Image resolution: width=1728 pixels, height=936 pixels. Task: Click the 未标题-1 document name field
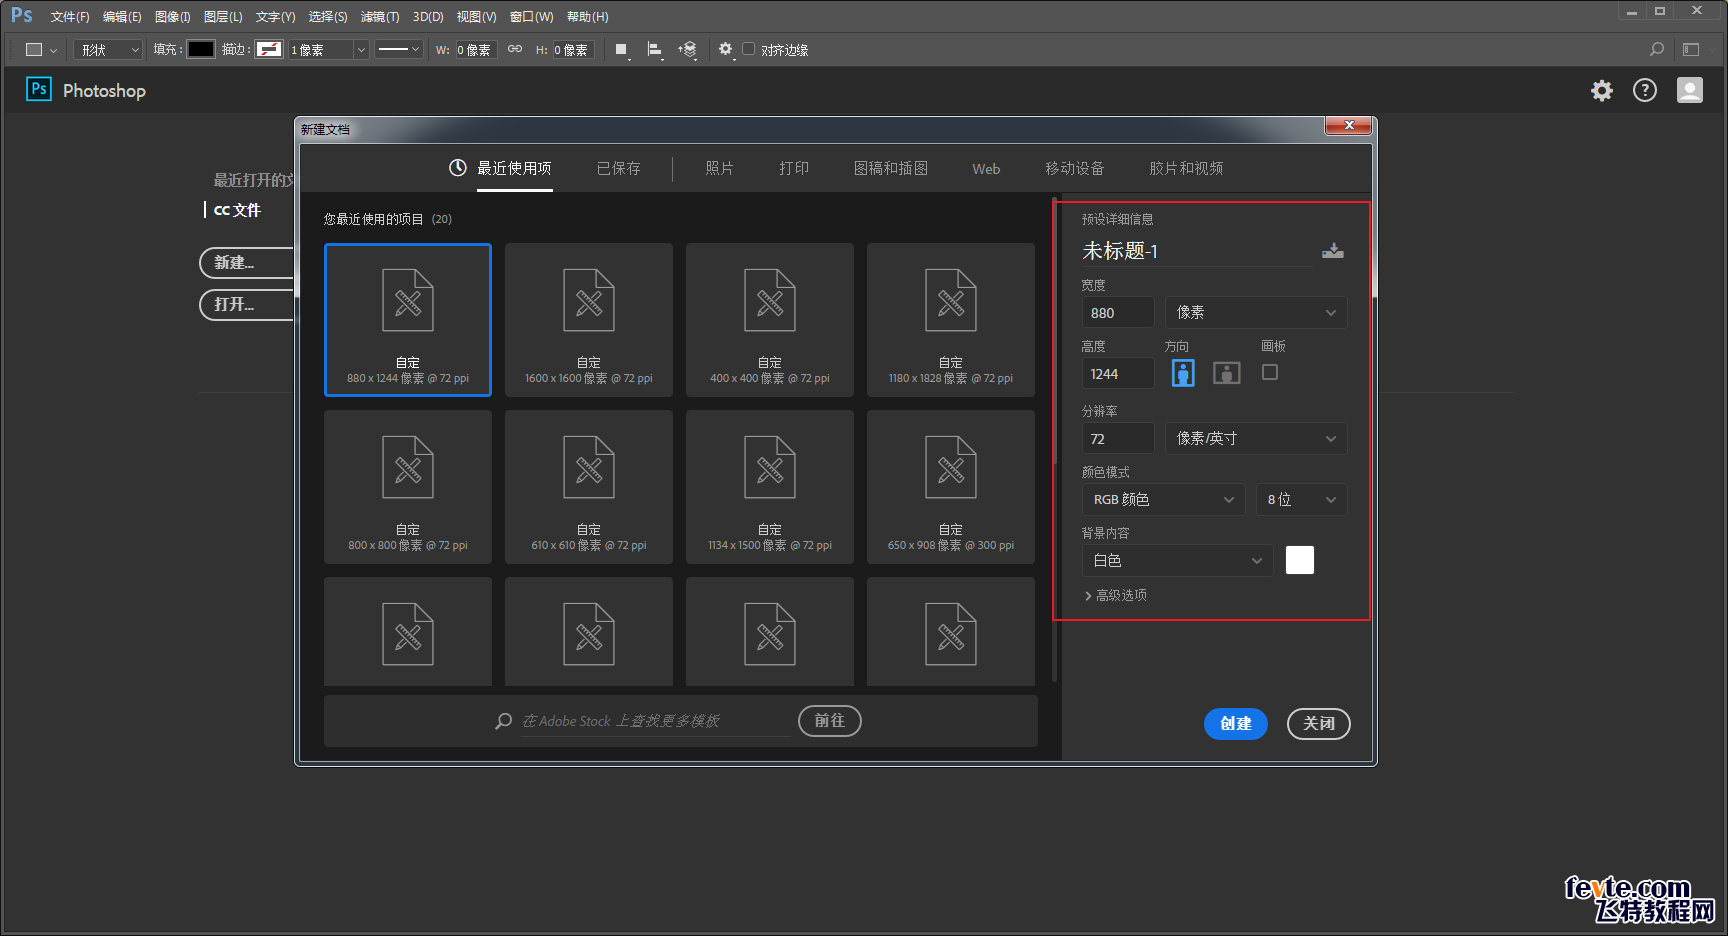pyautogui.click(x=1196, y=251)
